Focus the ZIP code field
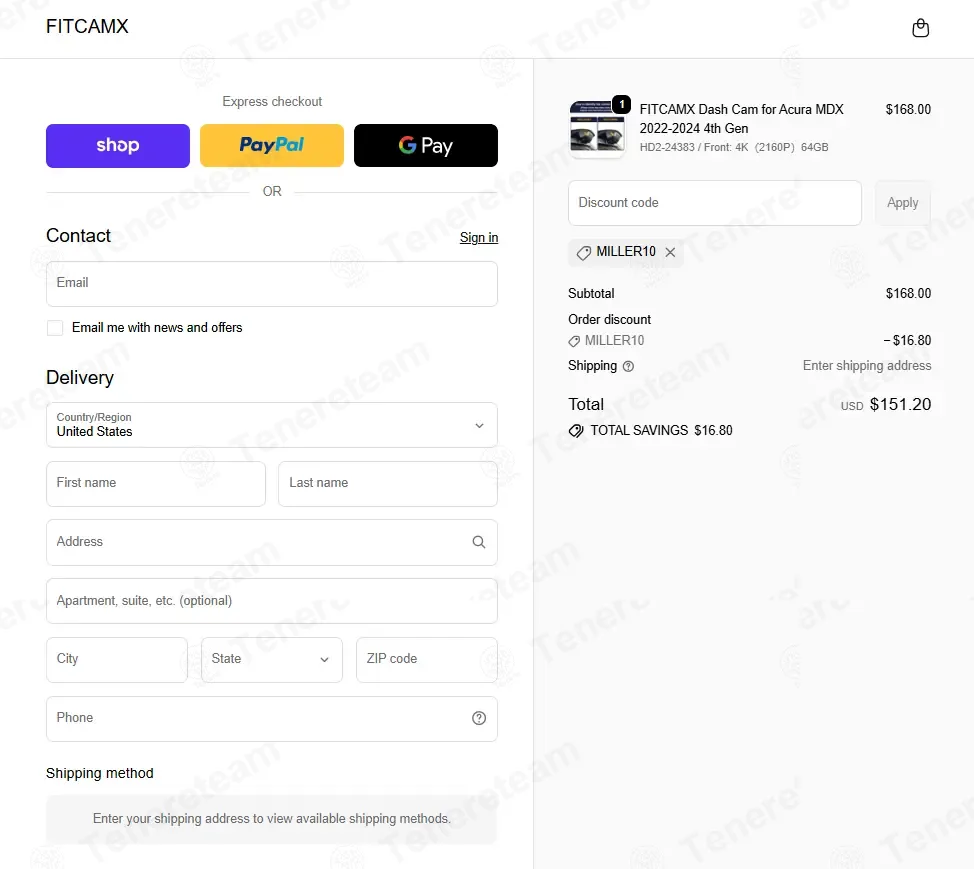 (427, 660)
